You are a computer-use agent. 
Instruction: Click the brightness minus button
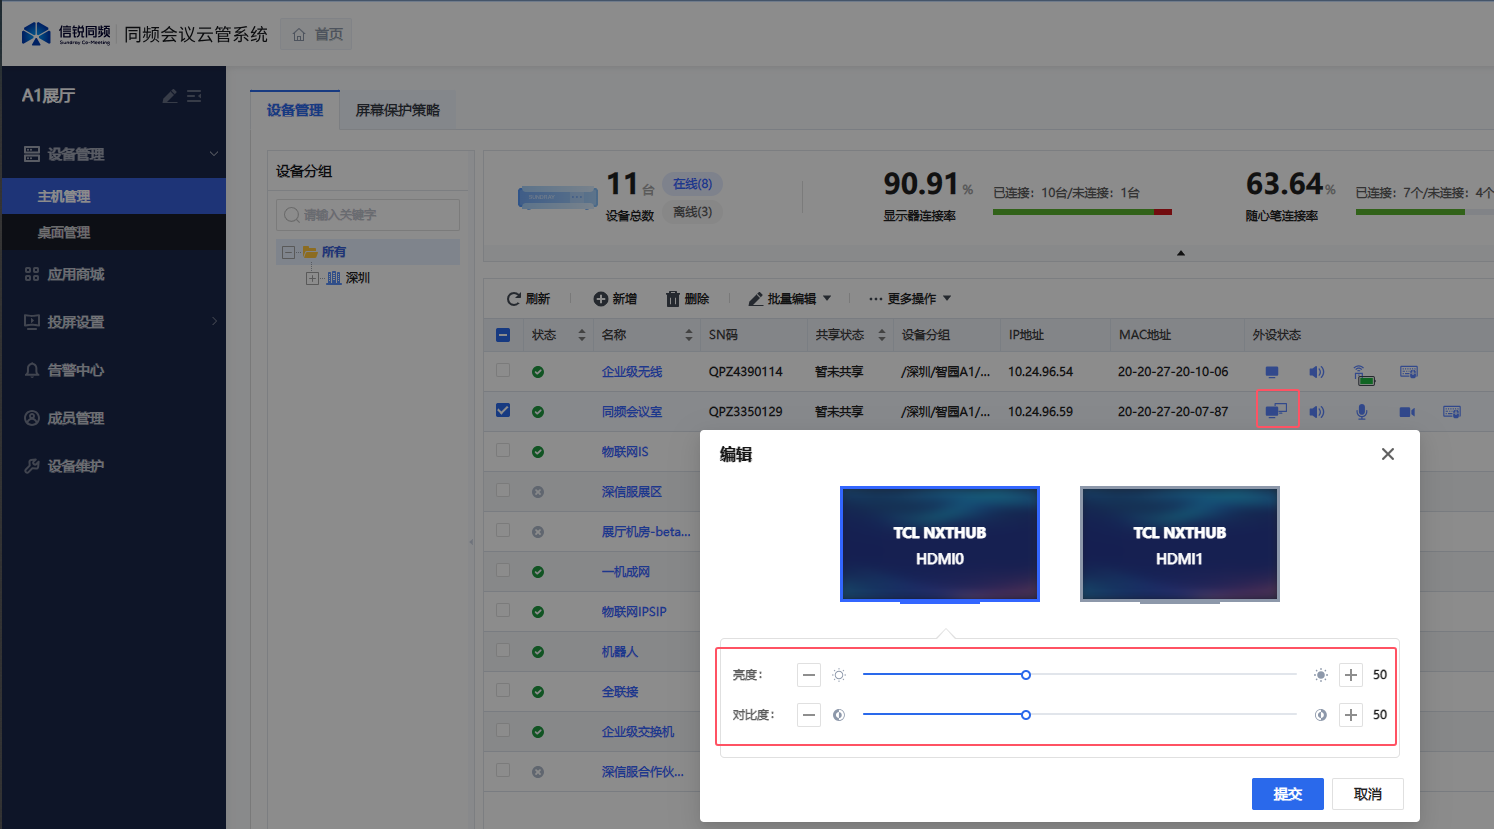coord(809,675)
